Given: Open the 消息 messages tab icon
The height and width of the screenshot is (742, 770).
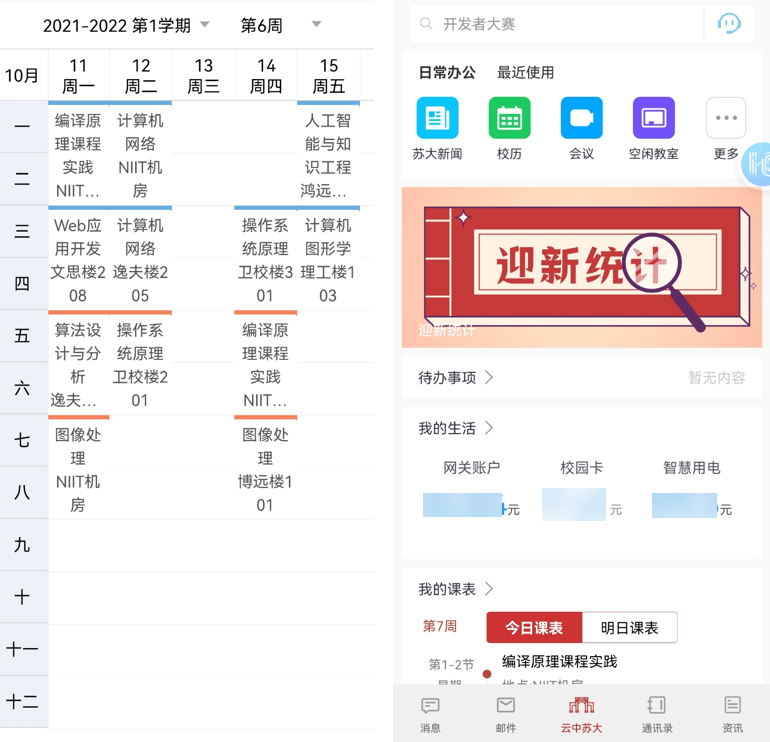Looking at the screenshot, I should [430, 706].
